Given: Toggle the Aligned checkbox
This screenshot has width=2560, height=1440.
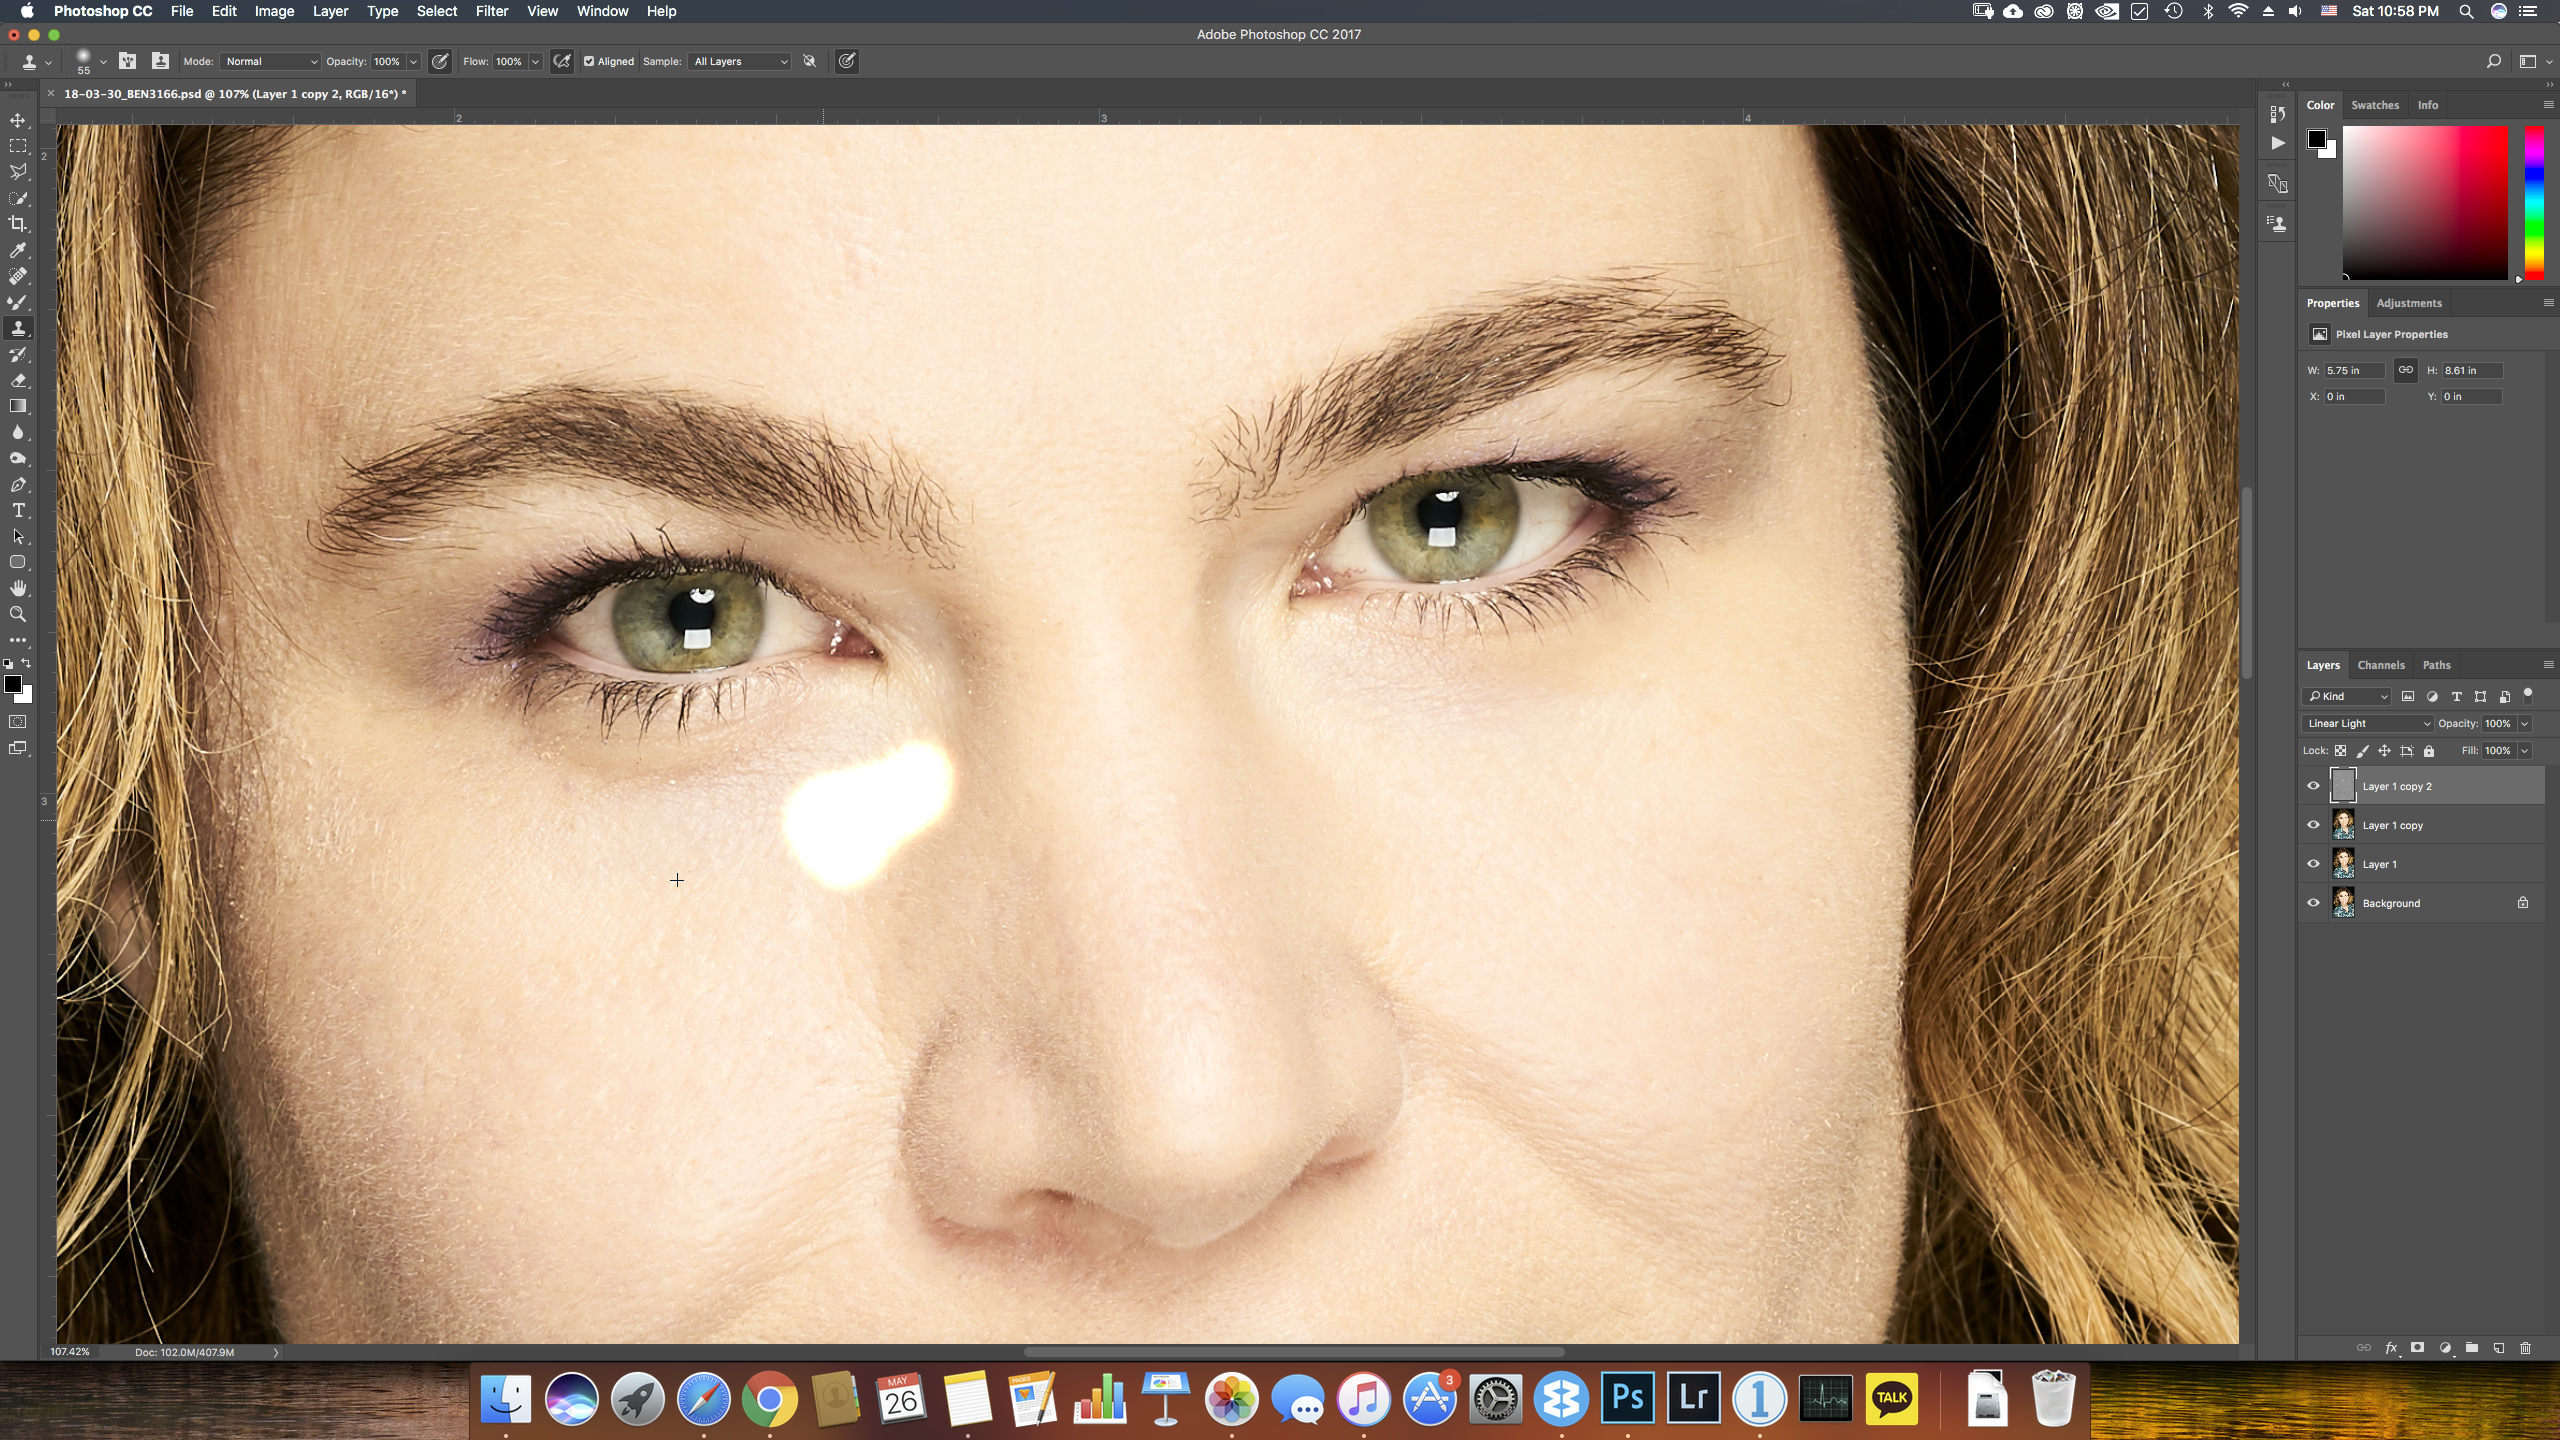Looking at the screenshot, I should pyautogui.click(x=589, y=61).
